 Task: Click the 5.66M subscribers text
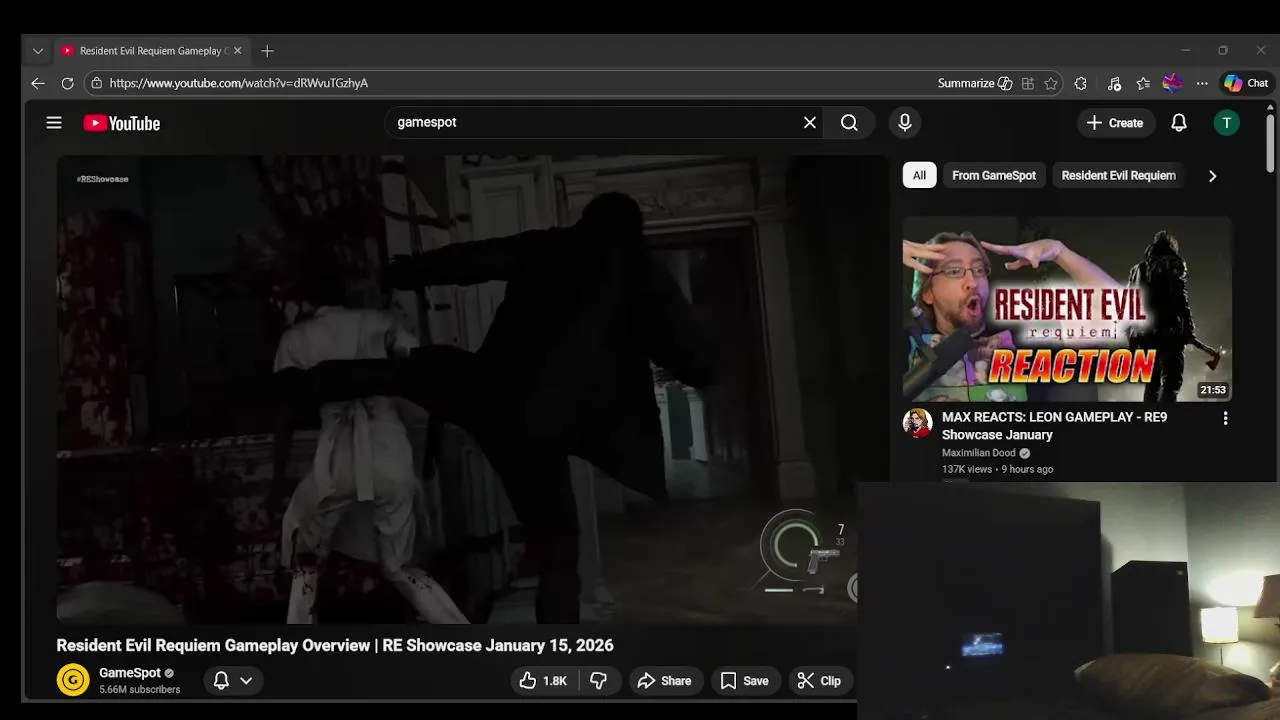click(140, 690)
